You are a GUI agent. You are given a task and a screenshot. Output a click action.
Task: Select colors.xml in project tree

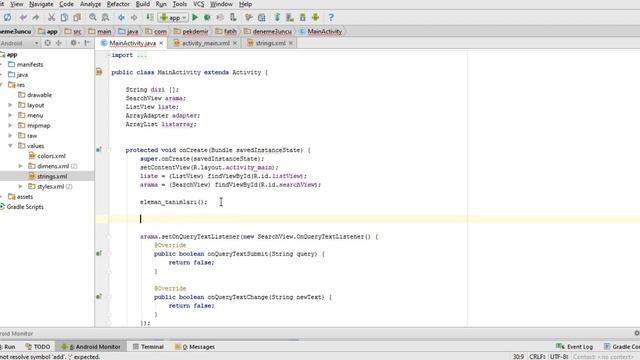[x=47, y=156]
